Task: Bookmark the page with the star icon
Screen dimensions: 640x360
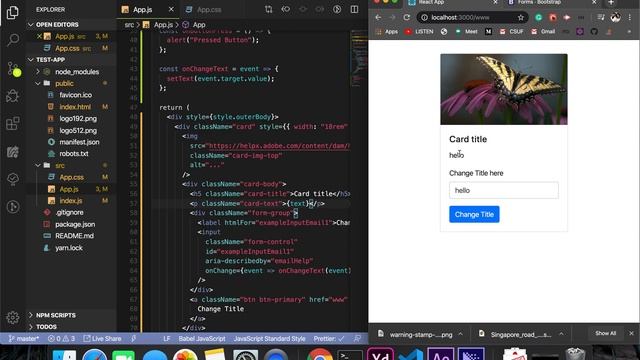Action: point(520,17)
